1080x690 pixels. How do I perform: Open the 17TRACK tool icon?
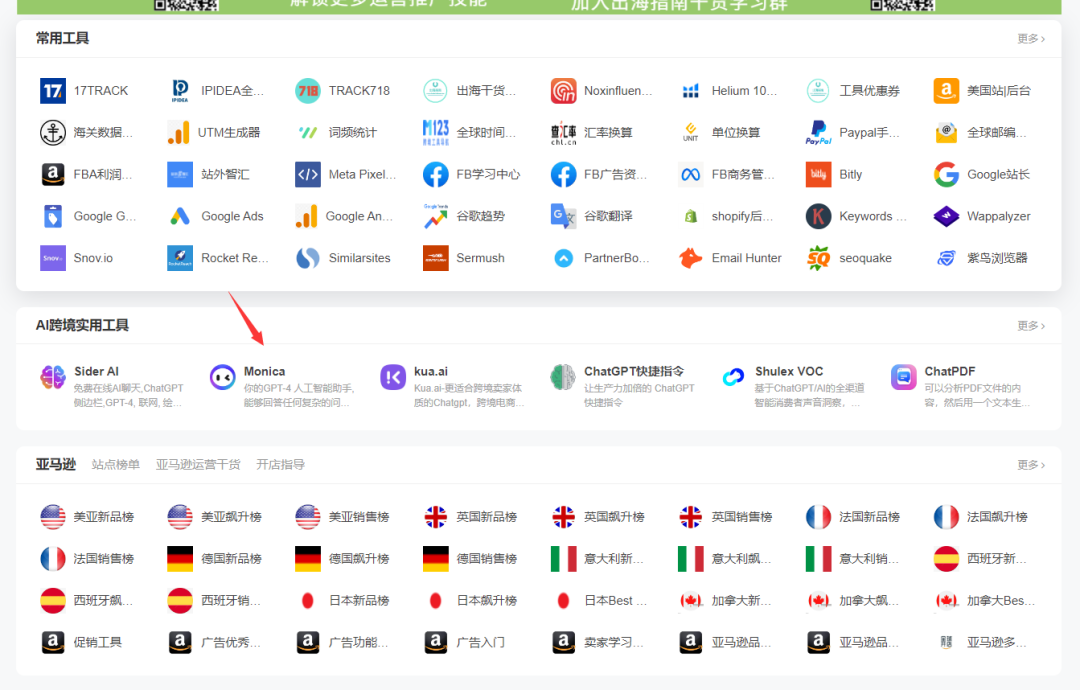pos(53,91)
